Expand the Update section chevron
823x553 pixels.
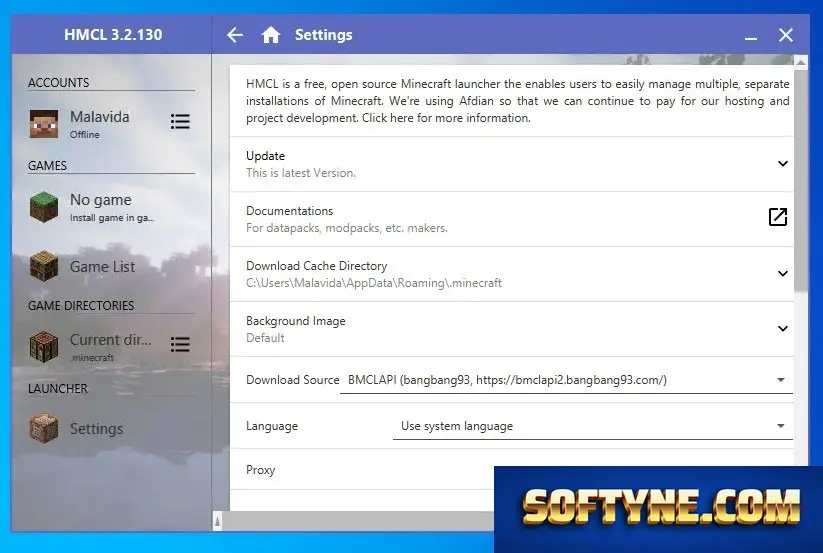click(783, 164)
